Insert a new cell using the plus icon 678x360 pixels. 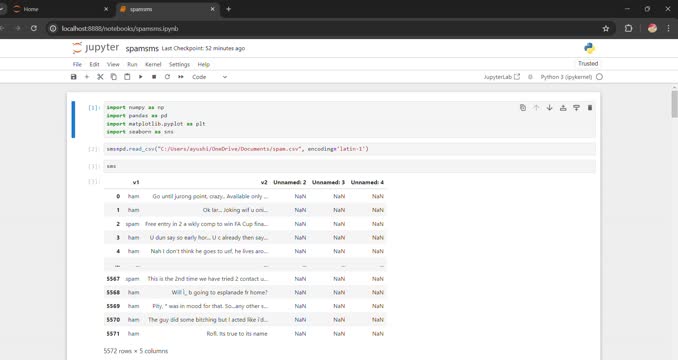pyautogui.click(x=86, y=77)
